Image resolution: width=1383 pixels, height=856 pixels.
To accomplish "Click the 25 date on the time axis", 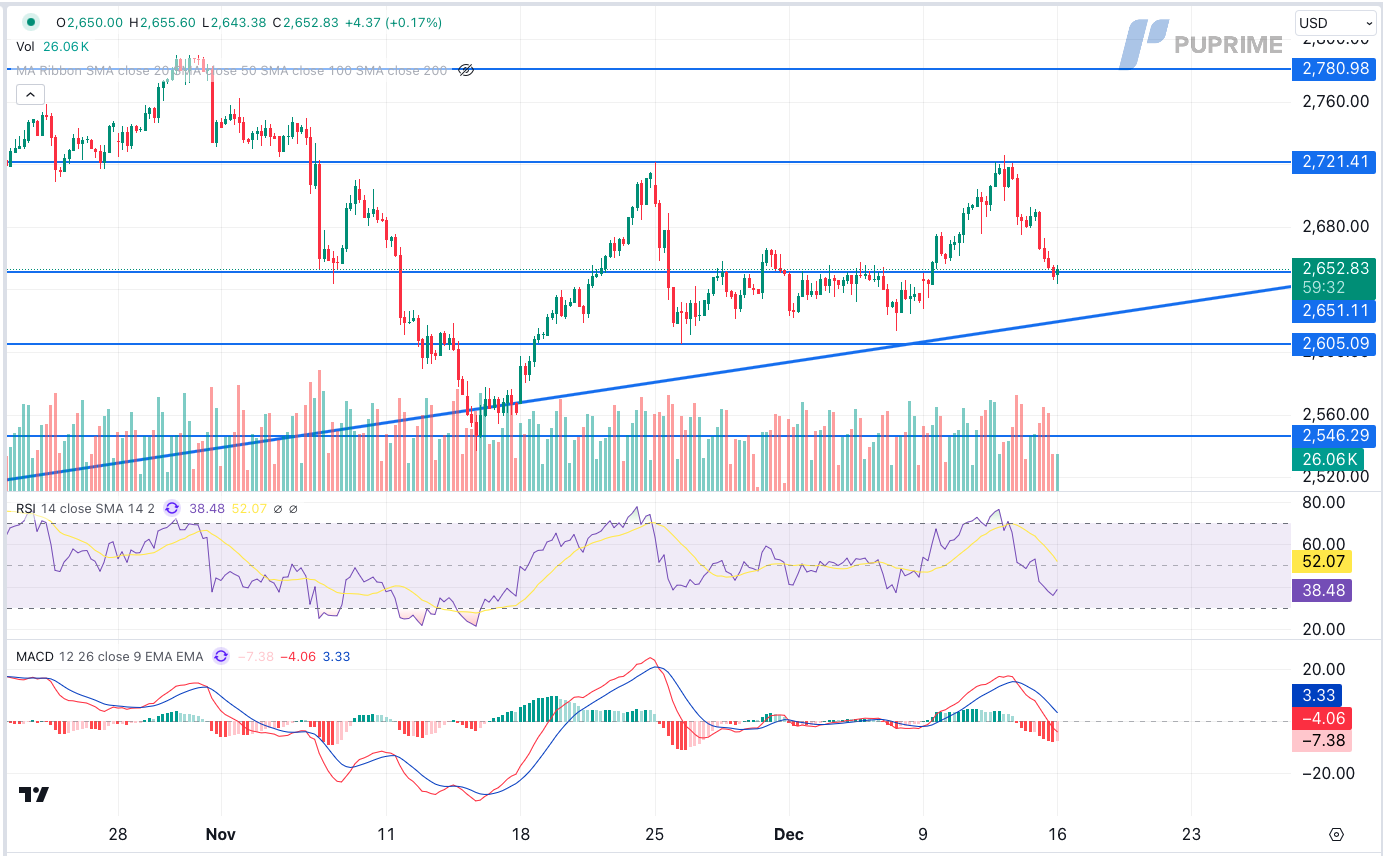I will (656, 834).
